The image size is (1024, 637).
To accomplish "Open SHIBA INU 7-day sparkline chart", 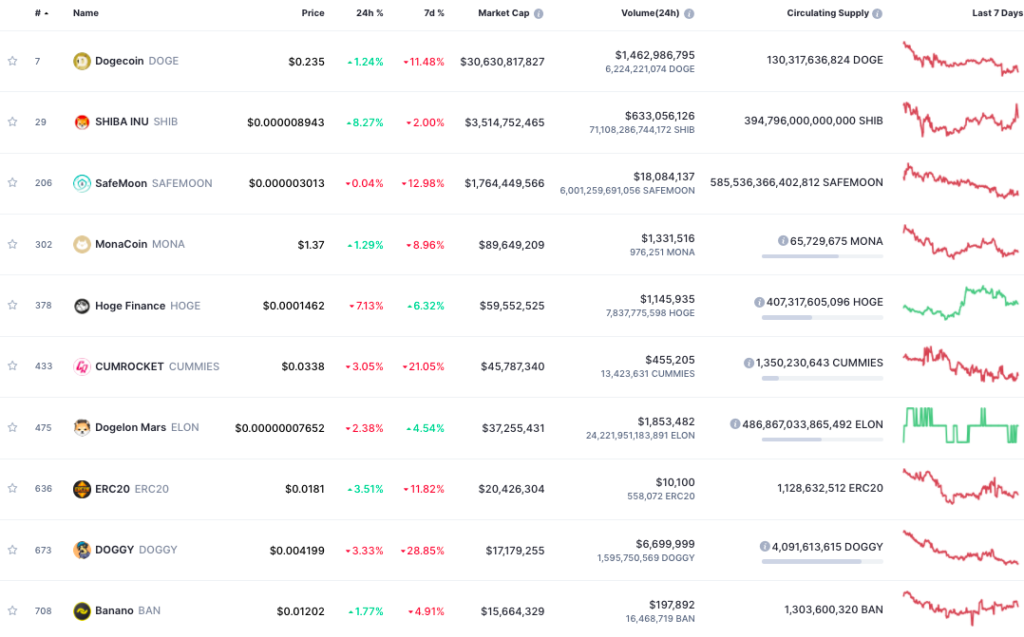I will 960,121.
